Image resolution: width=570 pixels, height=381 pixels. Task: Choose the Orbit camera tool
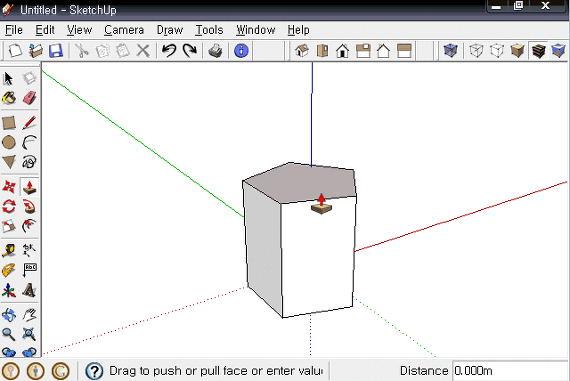click(x=9, y=315)
